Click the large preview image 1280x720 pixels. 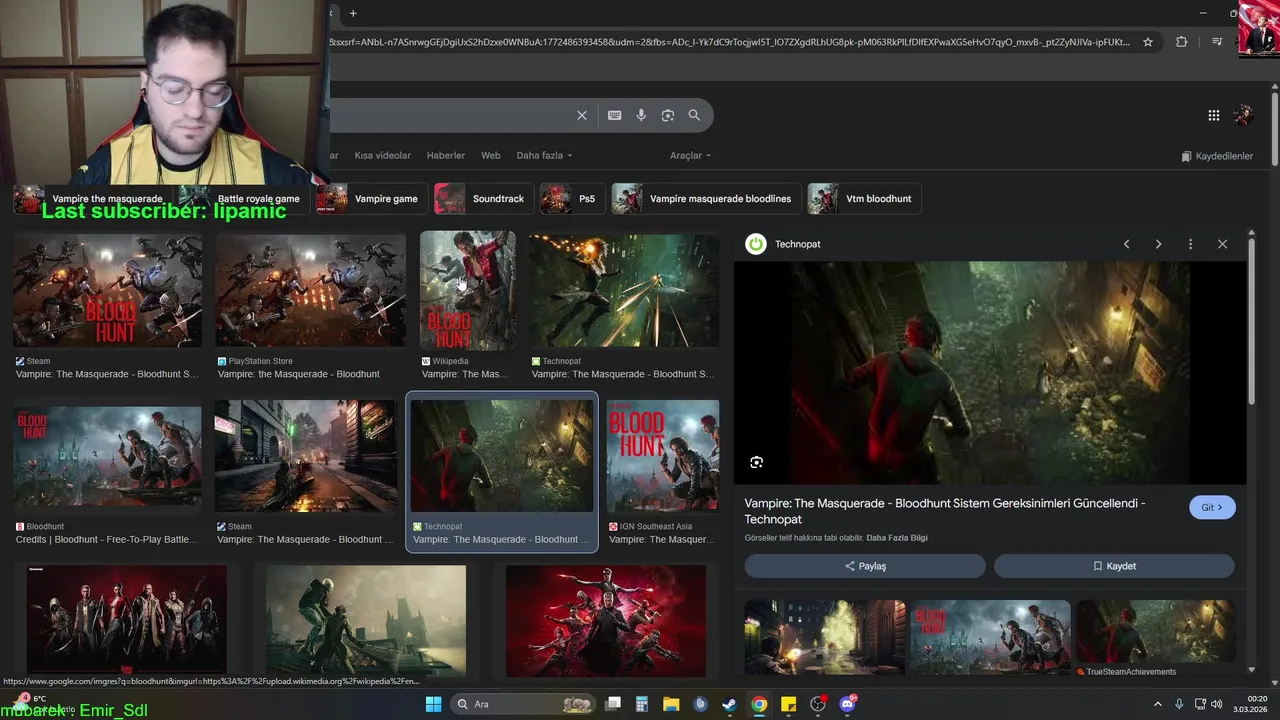pos(990,373)
